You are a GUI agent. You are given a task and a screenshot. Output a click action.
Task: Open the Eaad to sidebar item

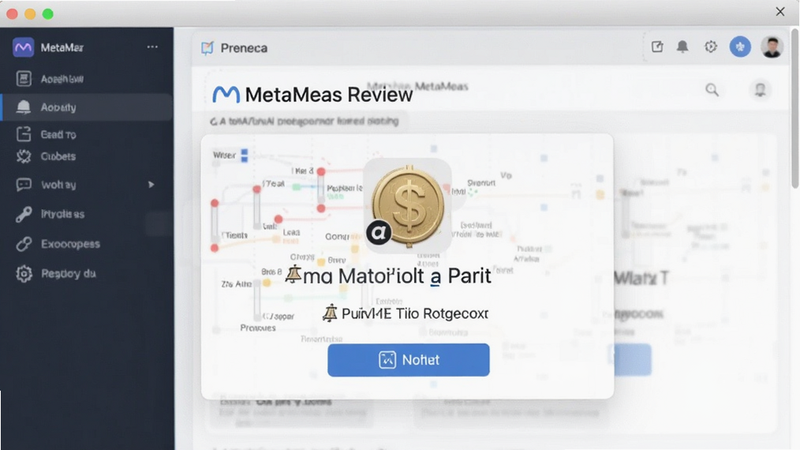[x=46, y=134]
